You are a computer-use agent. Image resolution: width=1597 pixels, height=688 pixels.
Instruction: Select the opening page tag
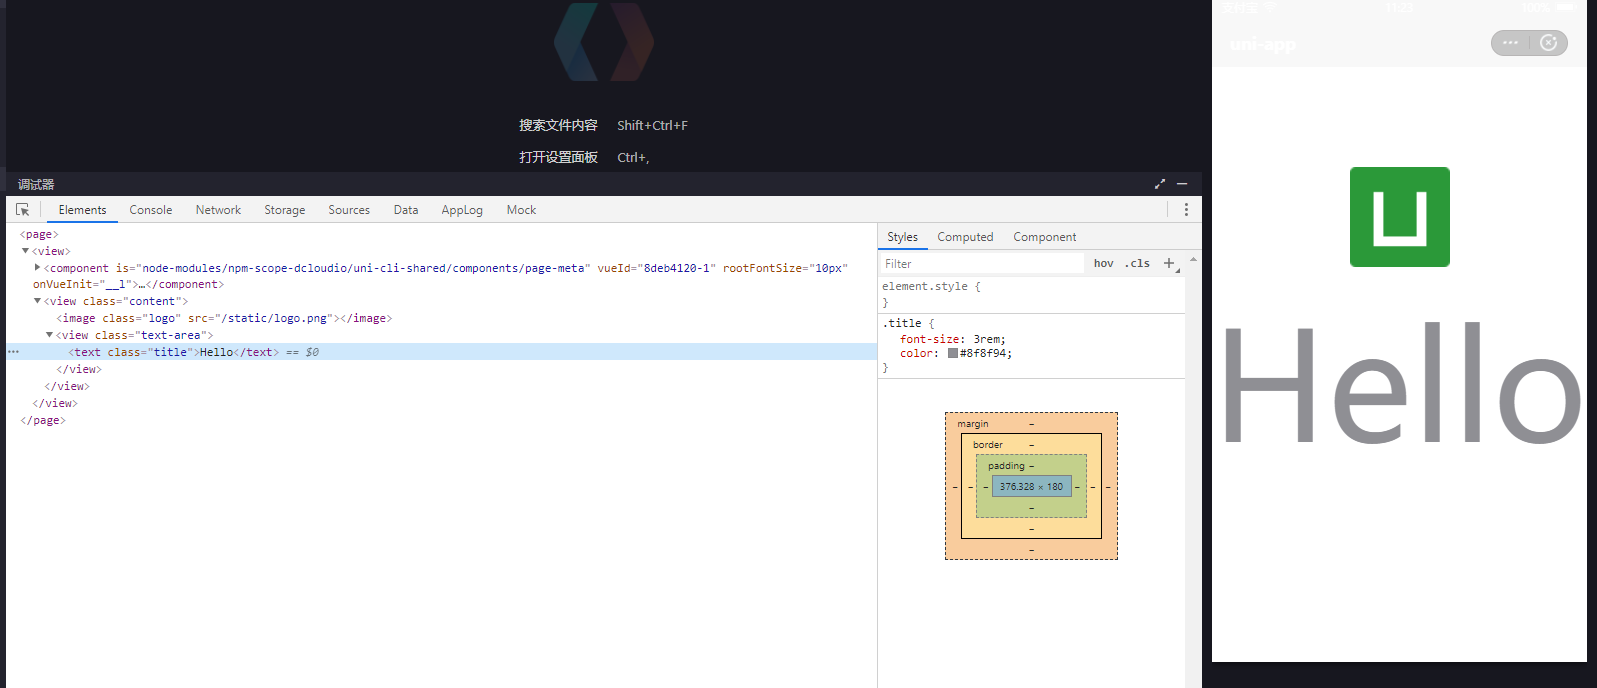(39, 234)
